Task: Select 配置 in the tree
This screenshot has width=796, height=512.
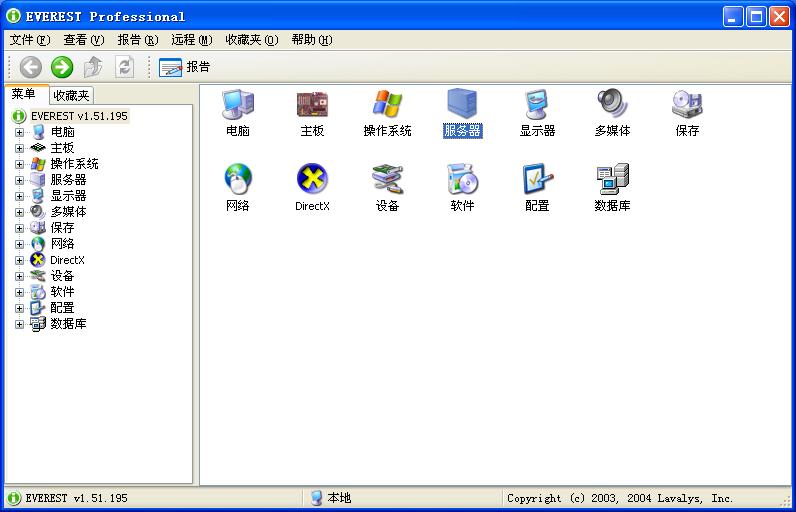Action: (62, 308)
